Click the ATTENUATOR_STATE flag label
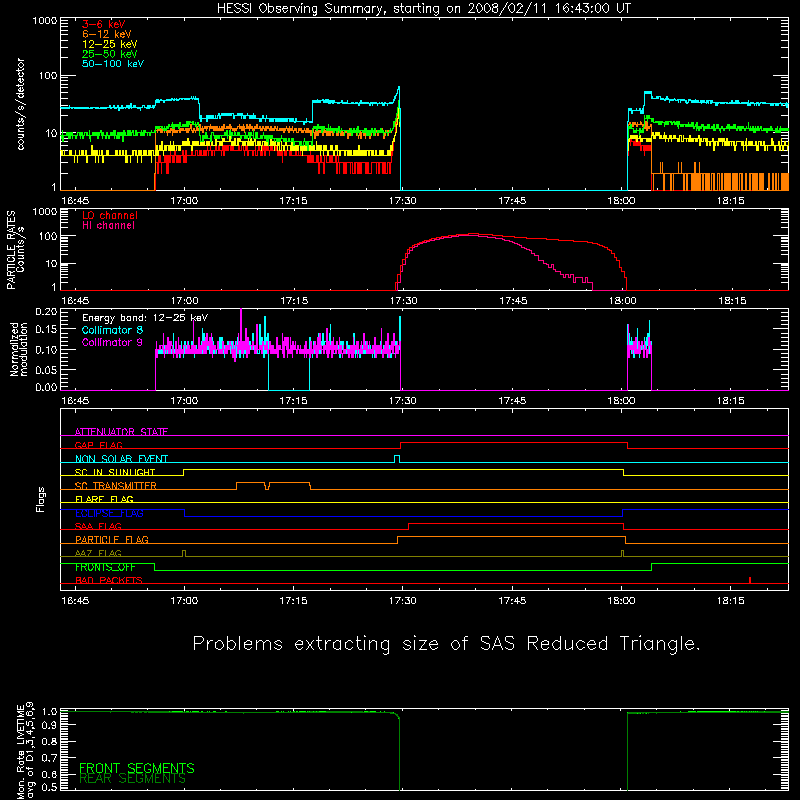 click(x=121, y=432)
